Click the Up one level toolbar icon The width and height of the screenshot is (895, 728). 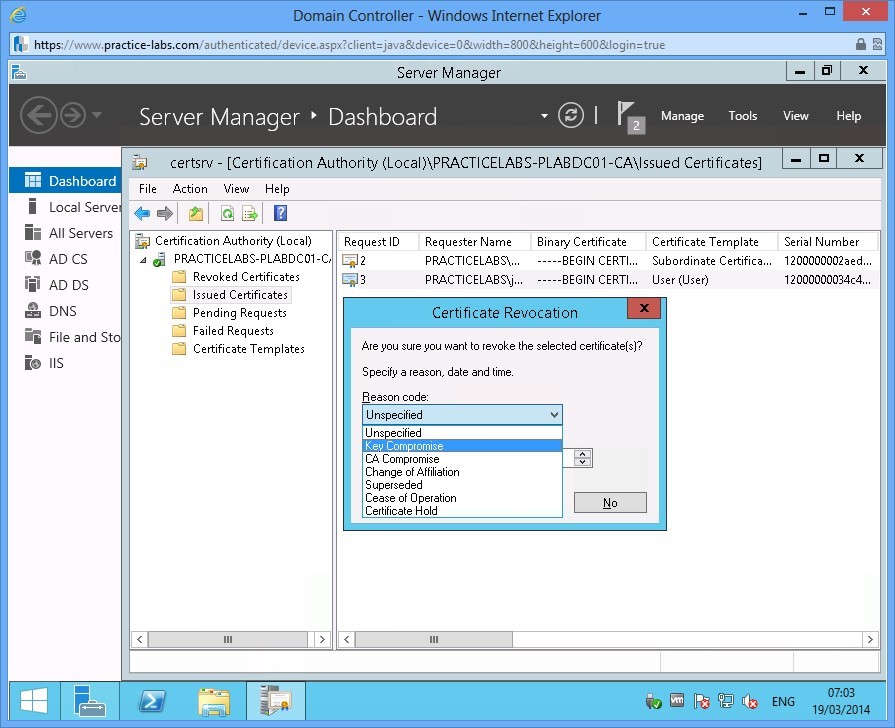[196, 213]
